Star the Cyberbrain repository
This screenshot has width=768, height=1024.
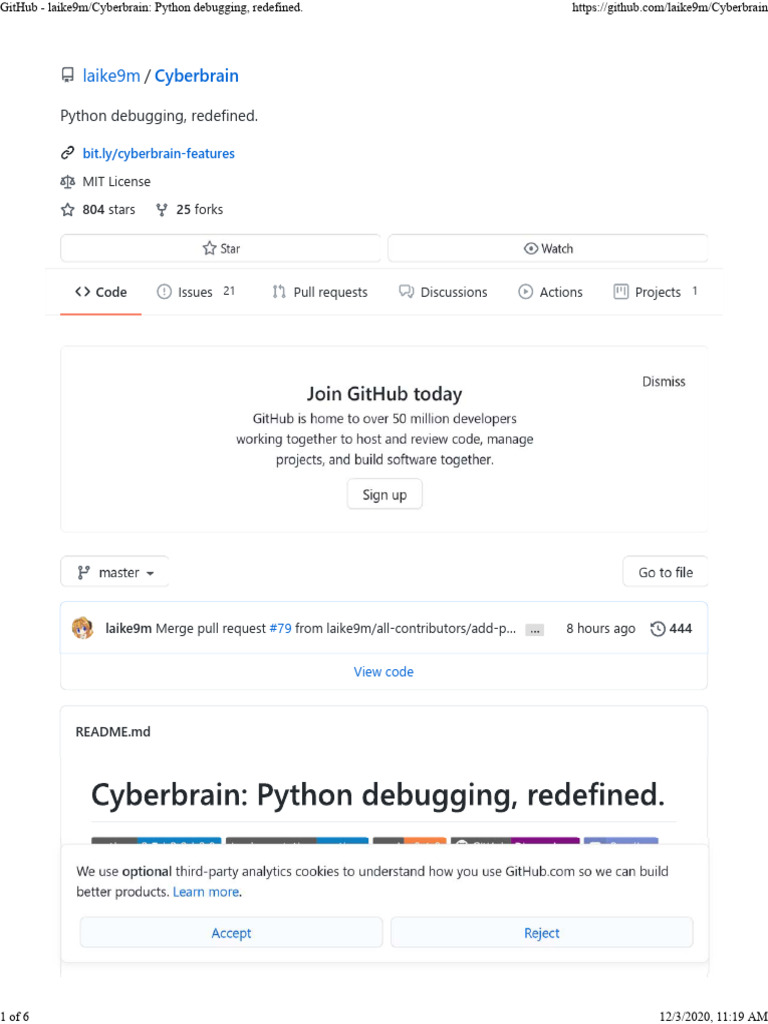(x=220, y=248)
